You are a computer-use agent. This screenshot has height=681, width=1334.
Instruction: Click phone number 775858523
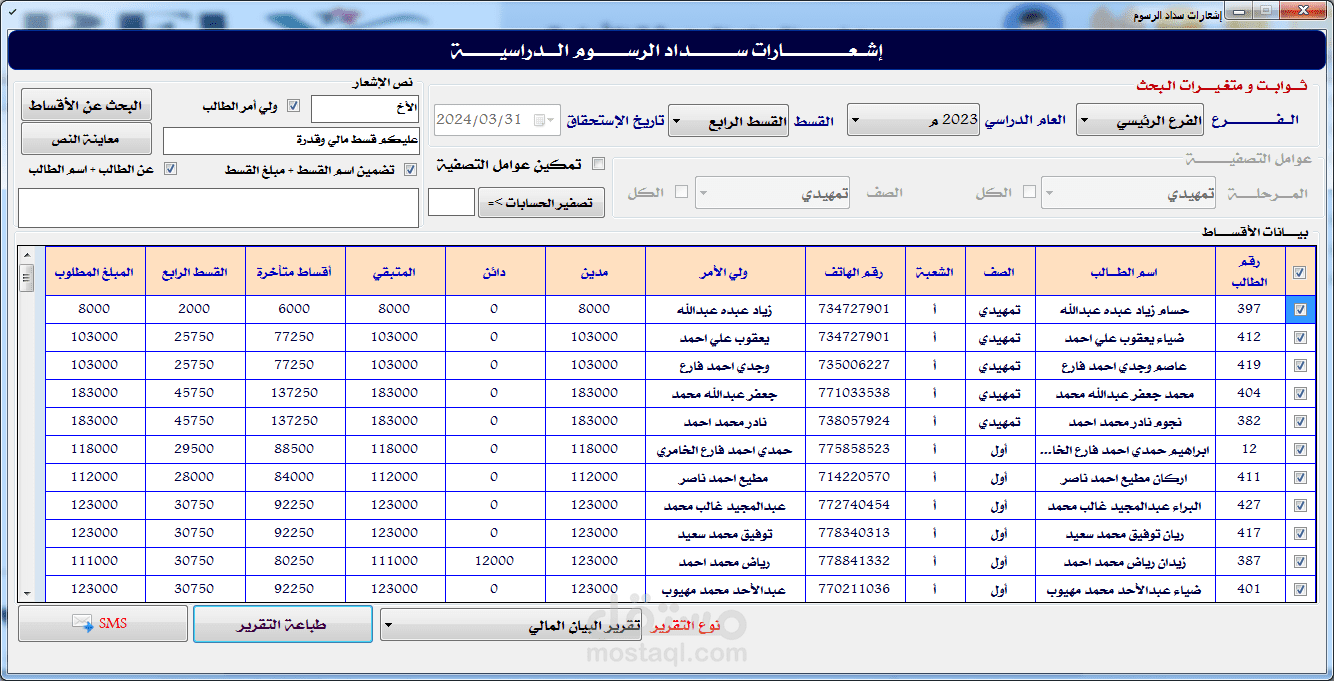coord(855,449)
